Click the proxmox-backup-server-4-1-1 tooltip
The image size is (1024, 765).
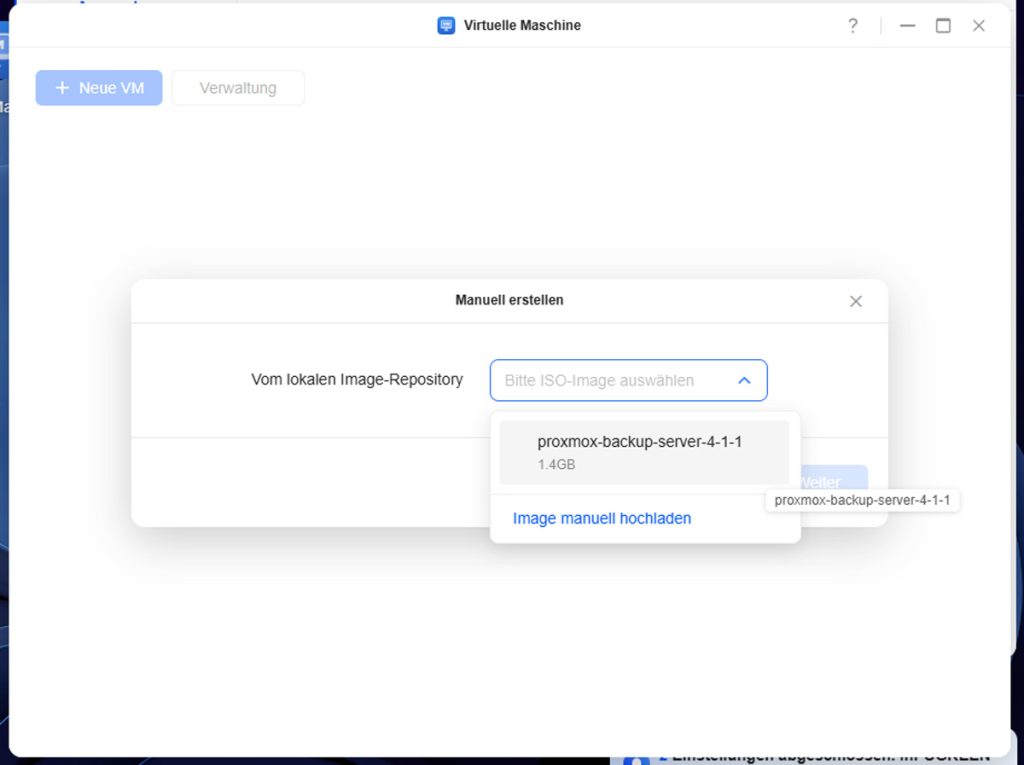click(x=862, y=500)
